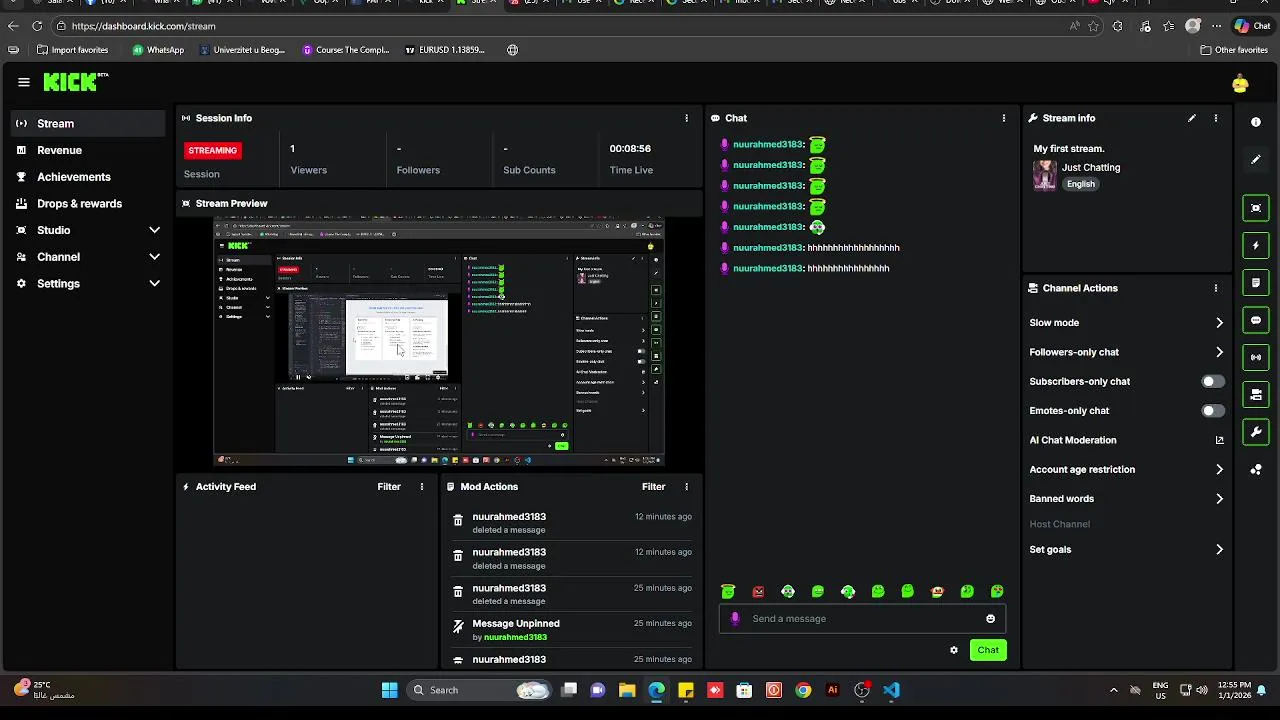Select Stream in the left sidebar
This screenshot has height=720, width=1280.
(x=88, y=124)
